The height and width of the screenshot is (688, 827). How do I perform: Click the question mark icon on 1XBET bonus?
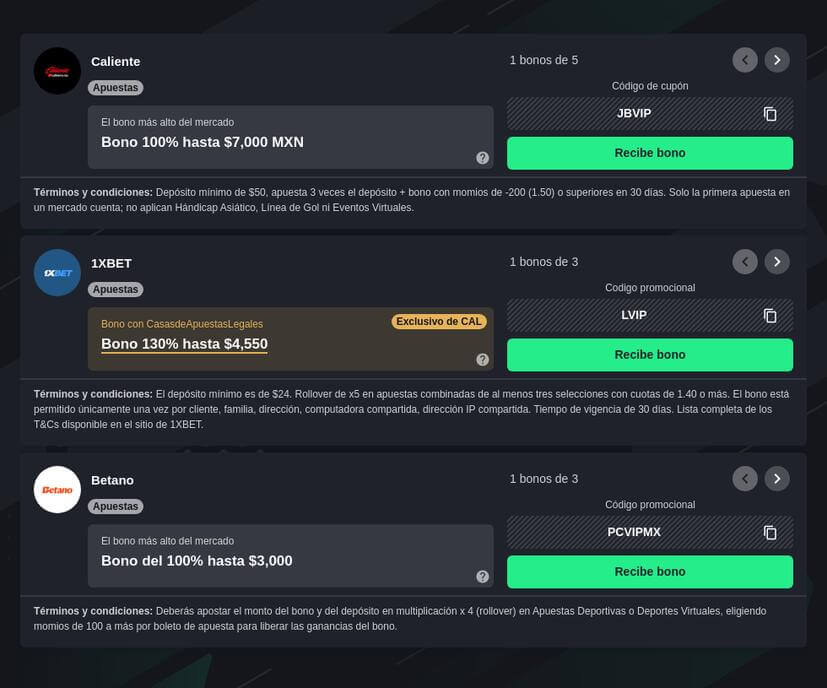[482, 359]
